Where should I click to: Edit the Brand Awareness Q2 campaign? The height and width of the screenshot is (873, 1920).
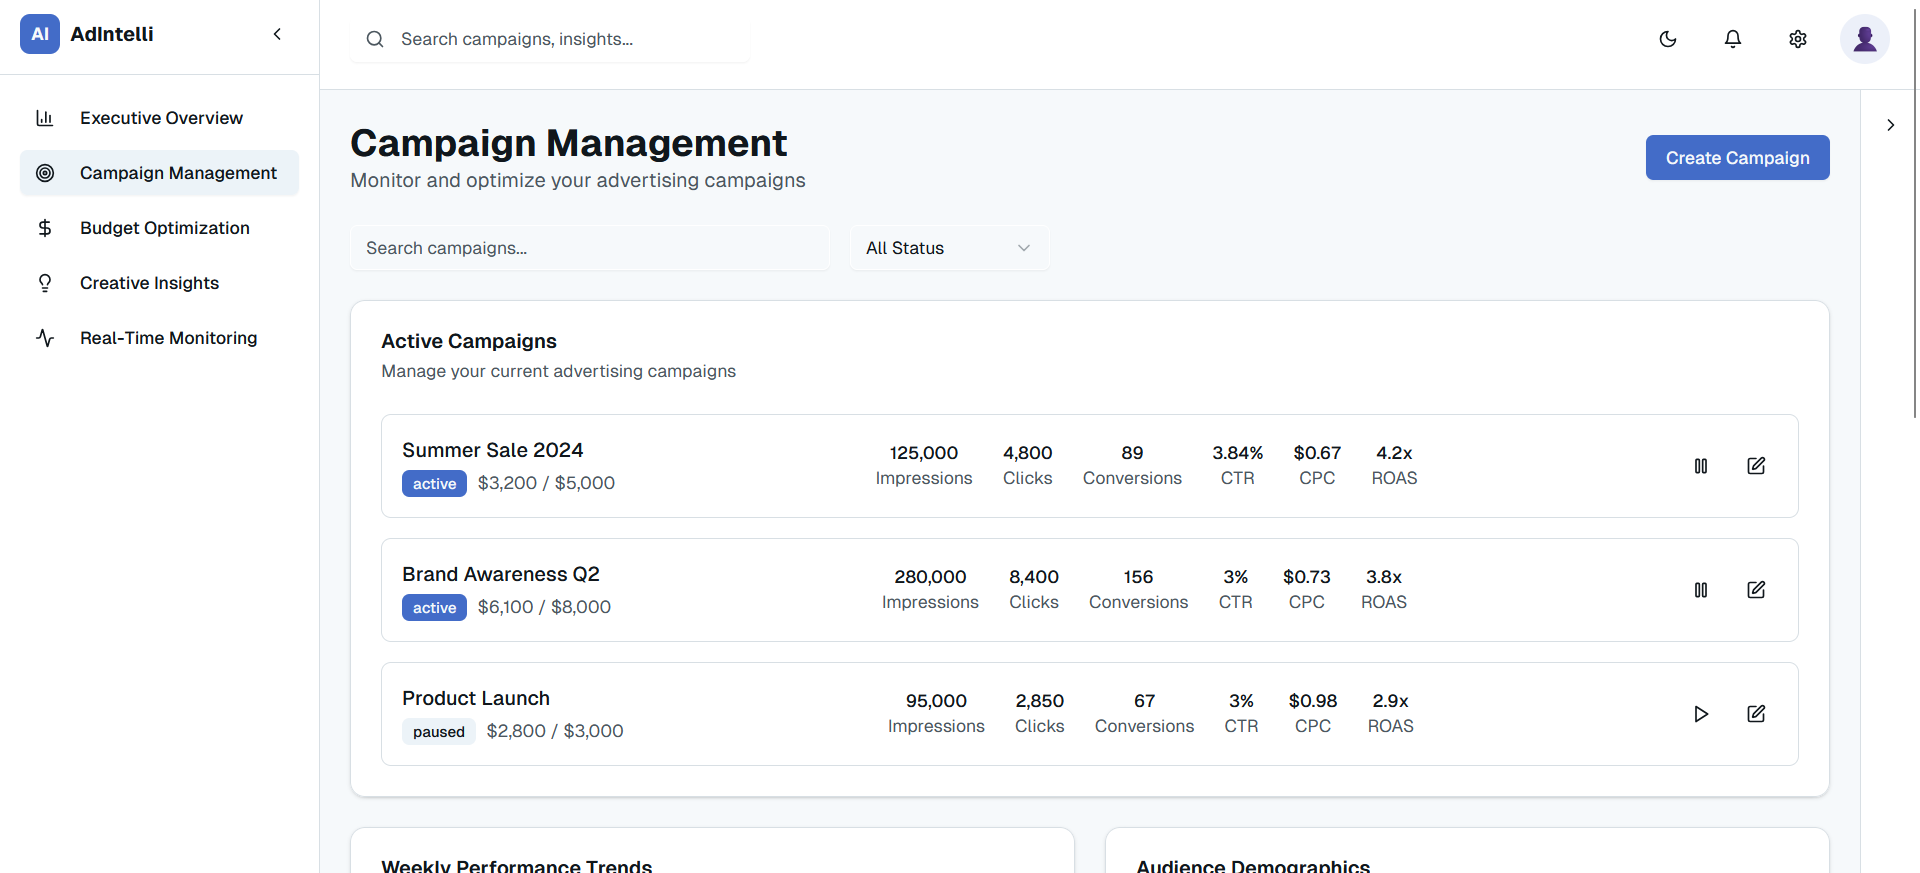pos(1756,590)
